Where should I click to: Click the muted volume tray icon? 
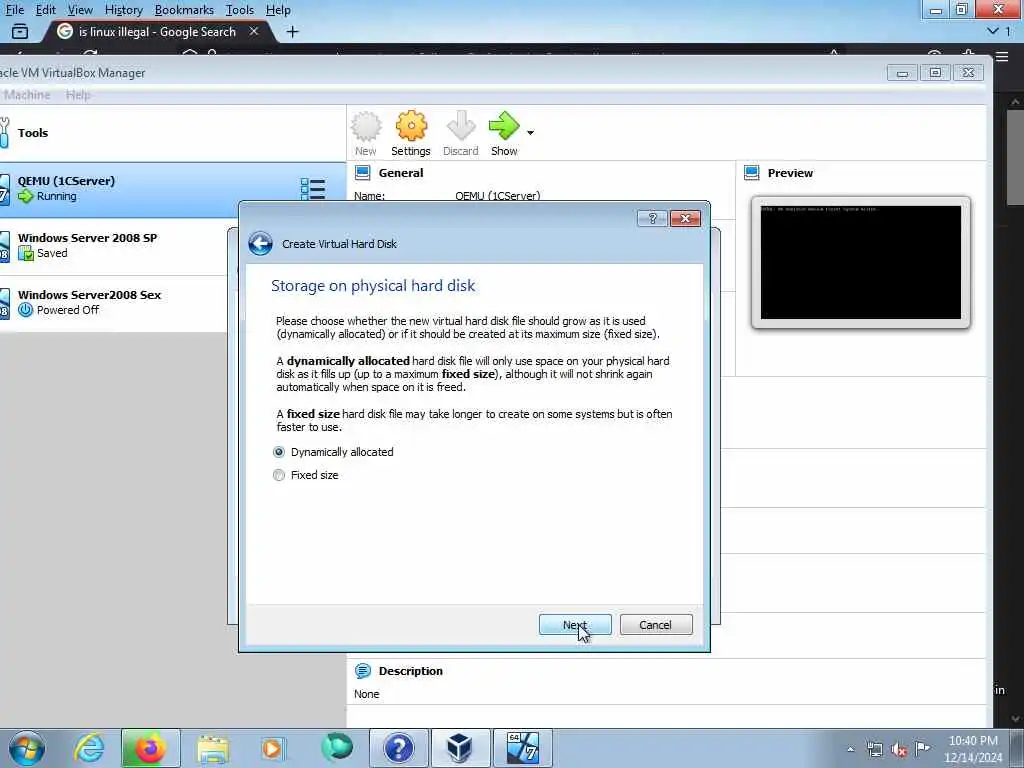pyautogui.click(x=899, y=749)
